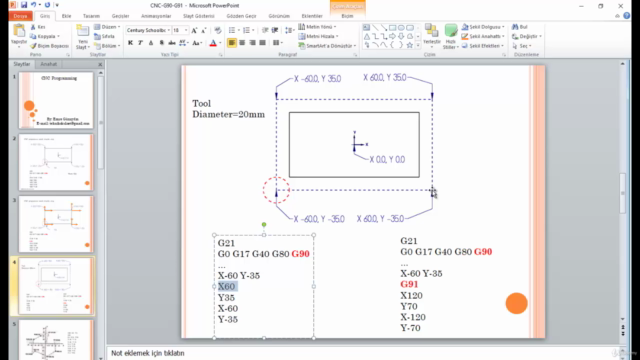Image resolution: width=640 pixels, height=360 pixels.
Task: Open Metin Yönü text direction dropdown
Action: (x=317, y=27)
